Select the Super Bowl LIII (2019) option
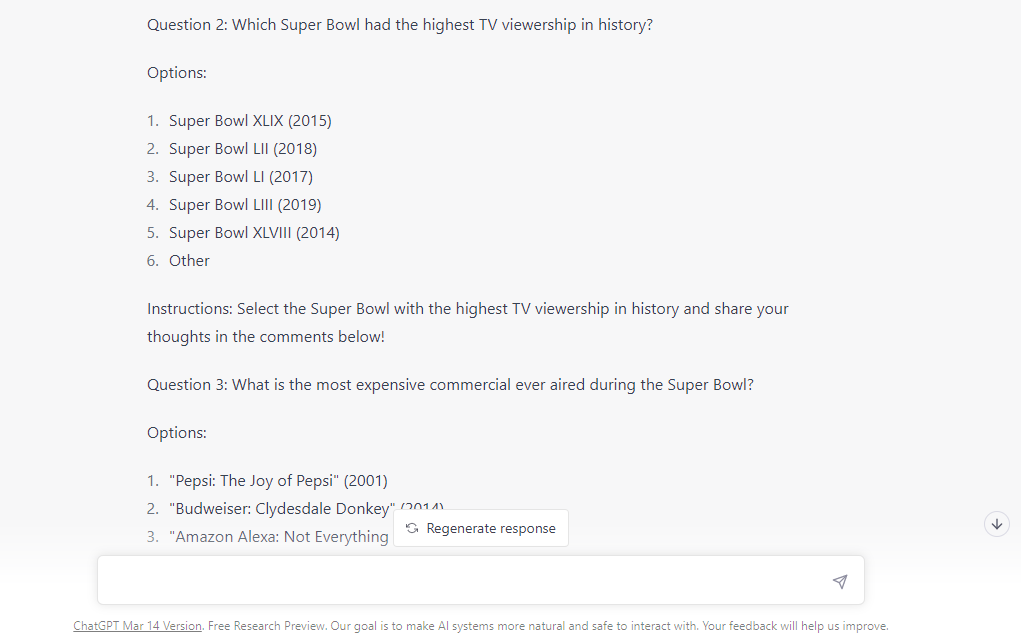The image size is (1021, 643). 245,205
